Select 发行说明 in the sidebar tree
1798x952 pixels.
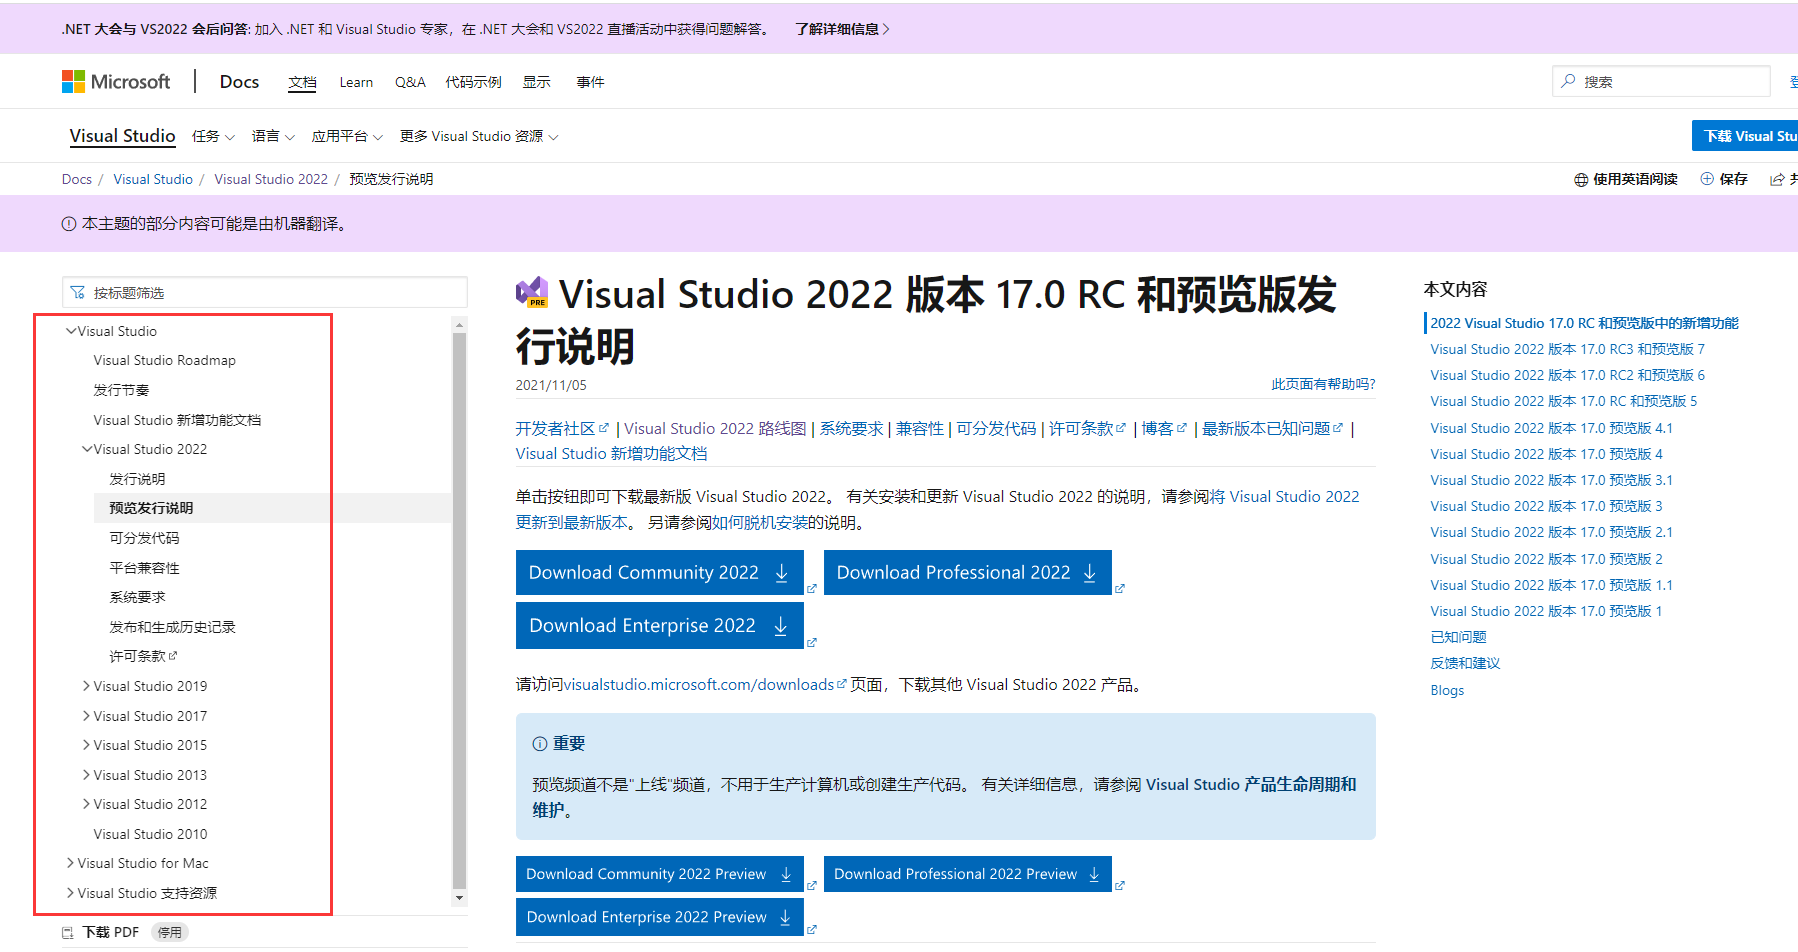pos(137,479)
